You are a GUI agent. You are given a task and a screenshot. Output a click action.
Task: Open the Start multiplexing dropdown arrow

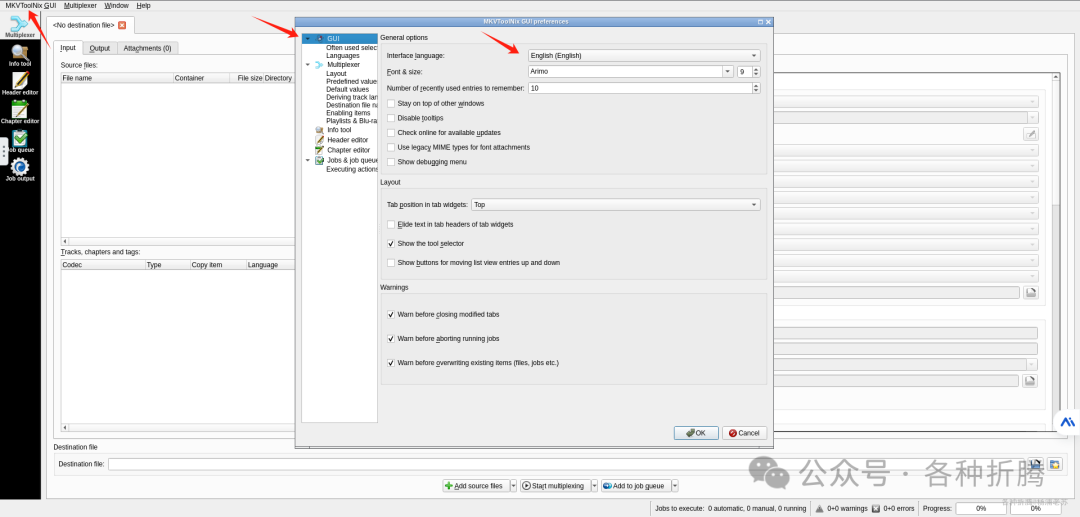pos(594,486)
